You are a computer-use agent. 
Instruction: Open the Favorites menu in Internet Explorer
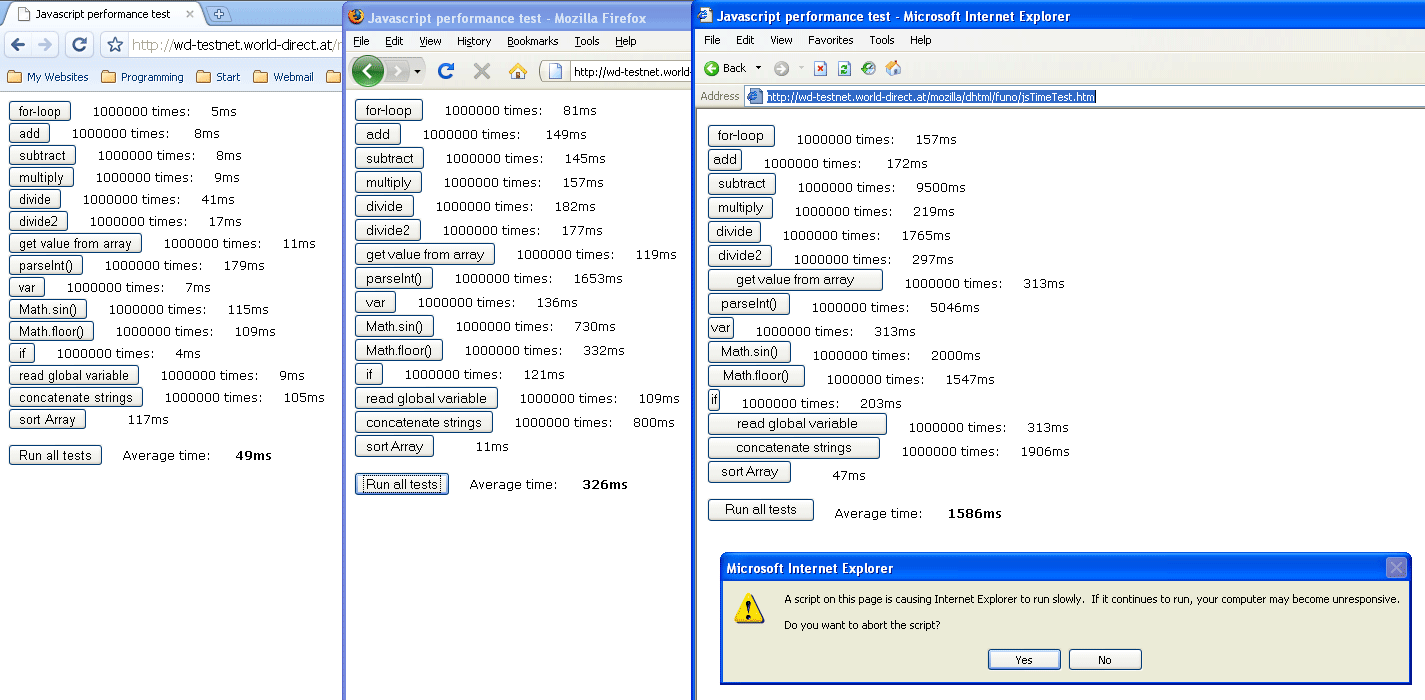coord(830,40)
